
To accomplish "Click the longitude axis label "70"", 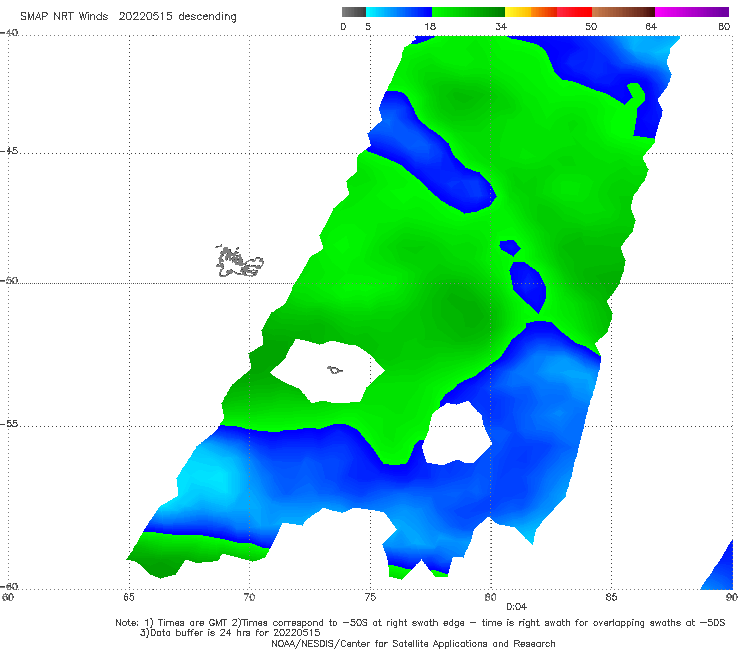I will click(x=249, y=597).
